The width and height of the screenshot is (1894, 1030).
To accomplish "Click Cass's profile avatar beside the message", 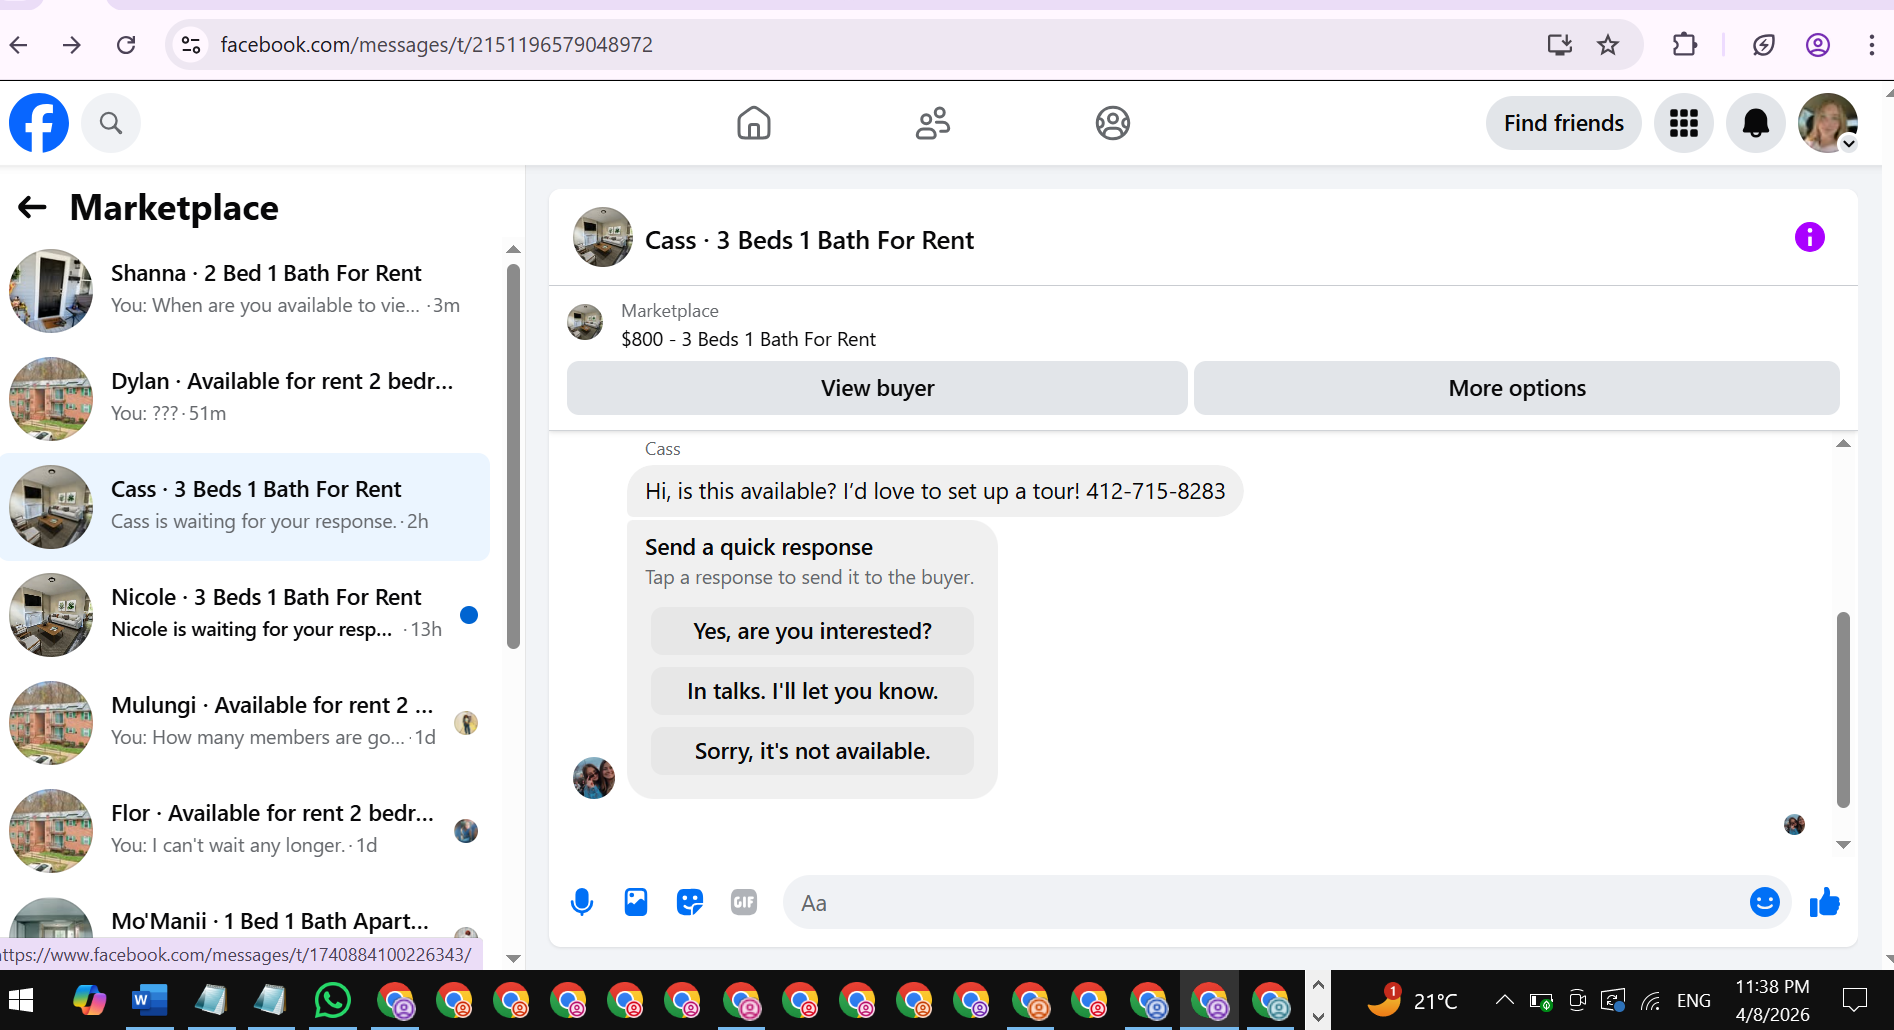I will [594, 778].
